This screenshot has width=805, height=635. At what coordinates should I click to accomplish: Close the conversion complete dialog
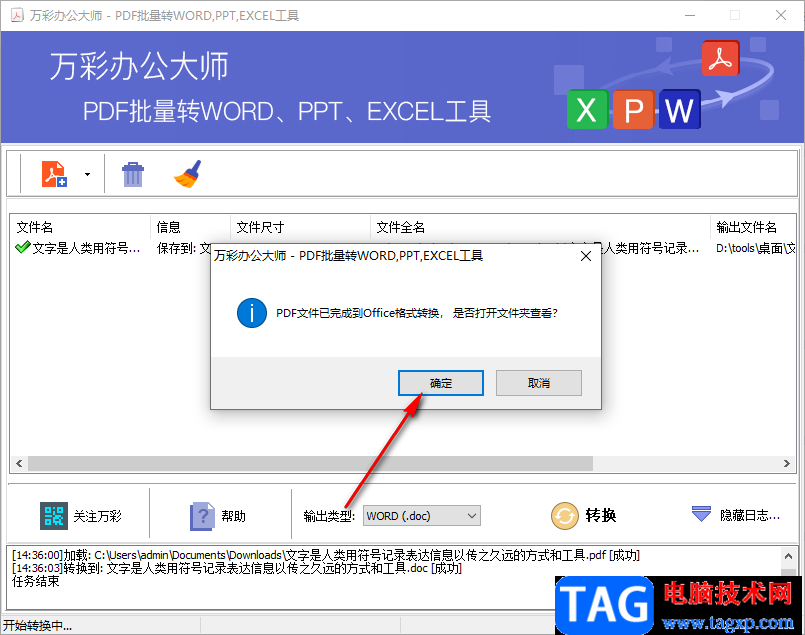(x=586, y=256)
